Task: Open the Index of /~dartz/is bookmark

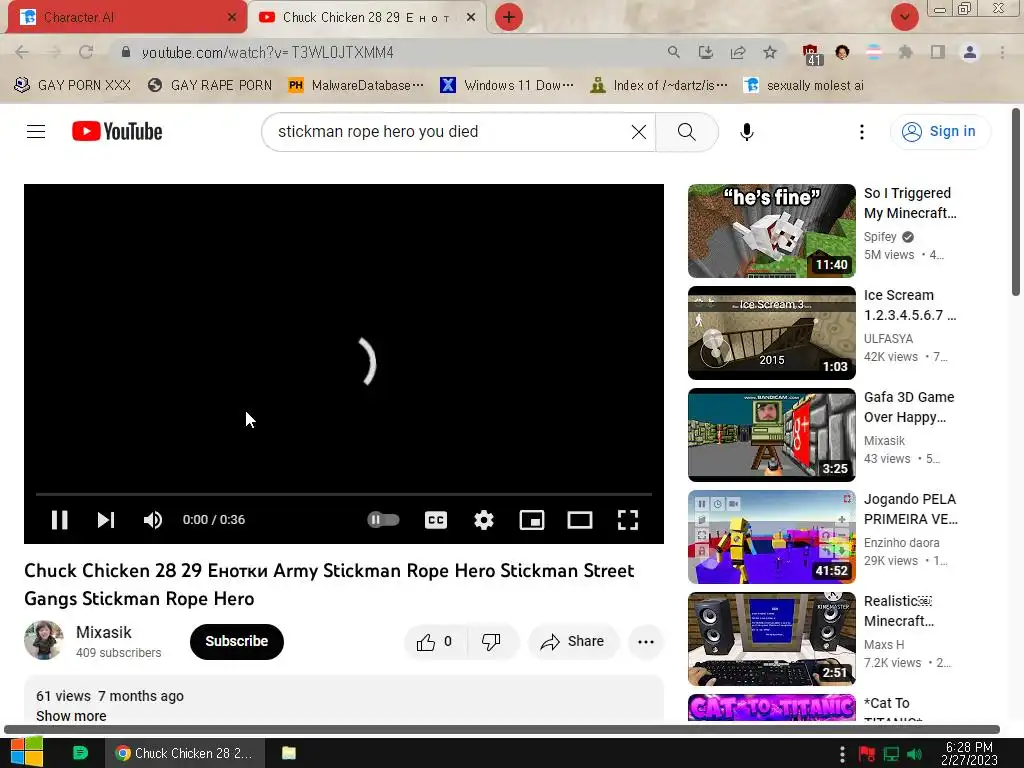Action: [x=658, y=86]
